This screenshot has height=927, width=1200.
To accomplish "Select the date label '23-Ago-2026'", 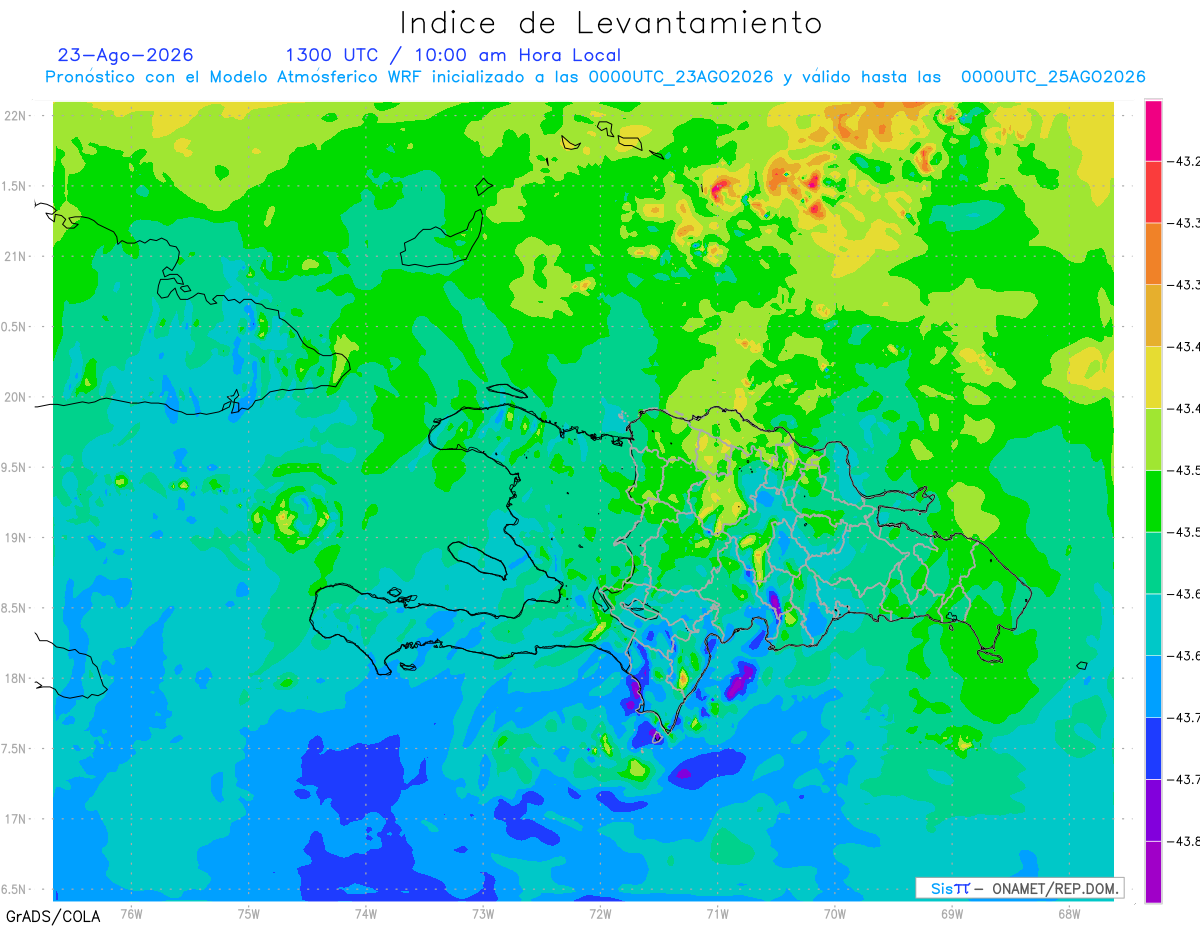I will [126, 55].
